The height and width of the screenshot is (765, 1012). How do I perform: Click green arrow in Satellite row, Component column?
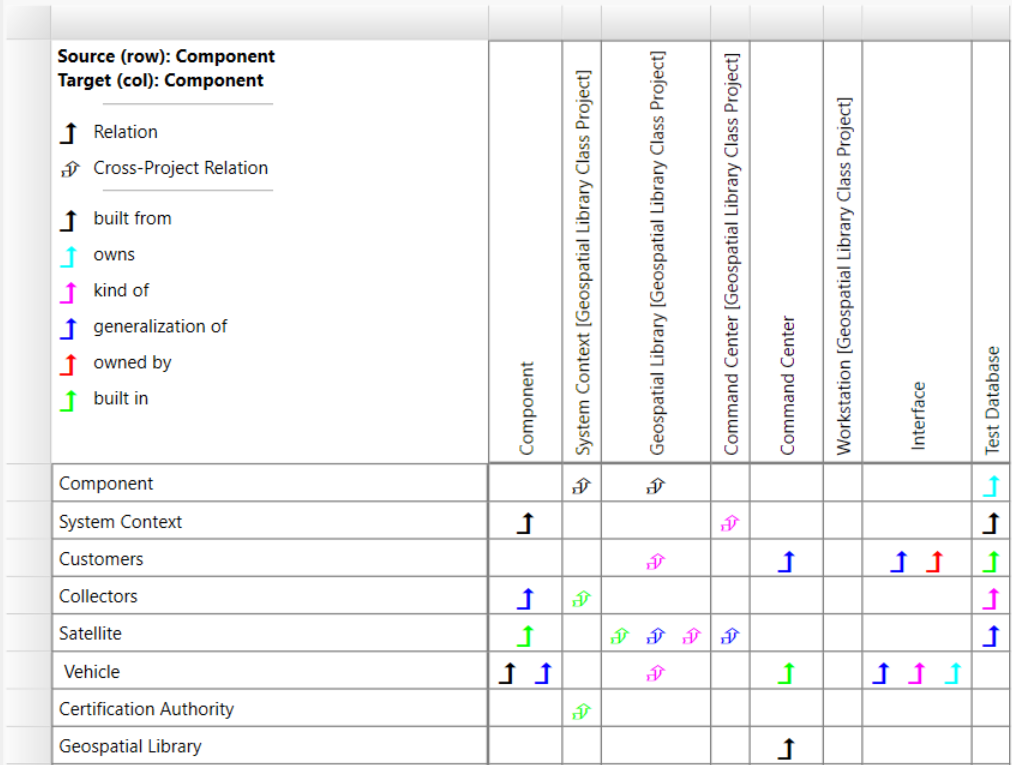[526, 636]
